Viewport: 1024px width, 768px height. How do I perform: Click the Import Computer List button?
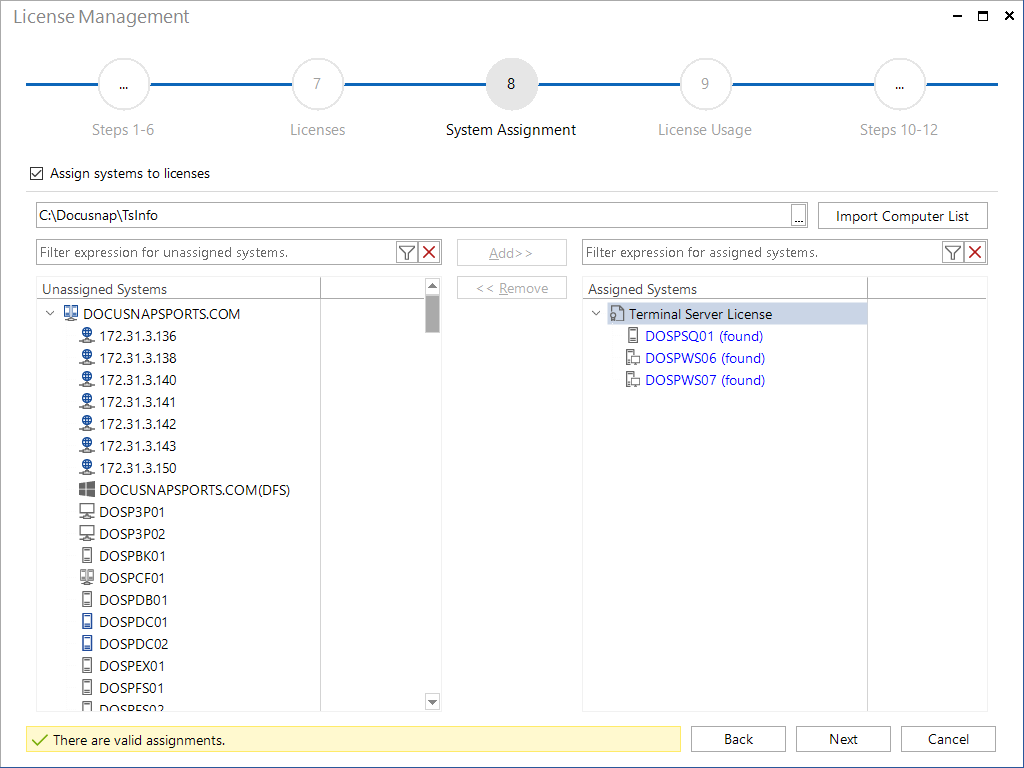tap(903, 216)
